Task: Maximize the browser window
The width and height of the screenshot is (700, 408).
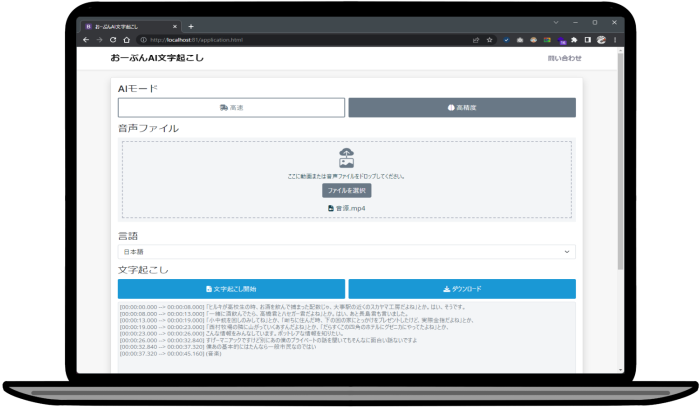Action: 595,22
